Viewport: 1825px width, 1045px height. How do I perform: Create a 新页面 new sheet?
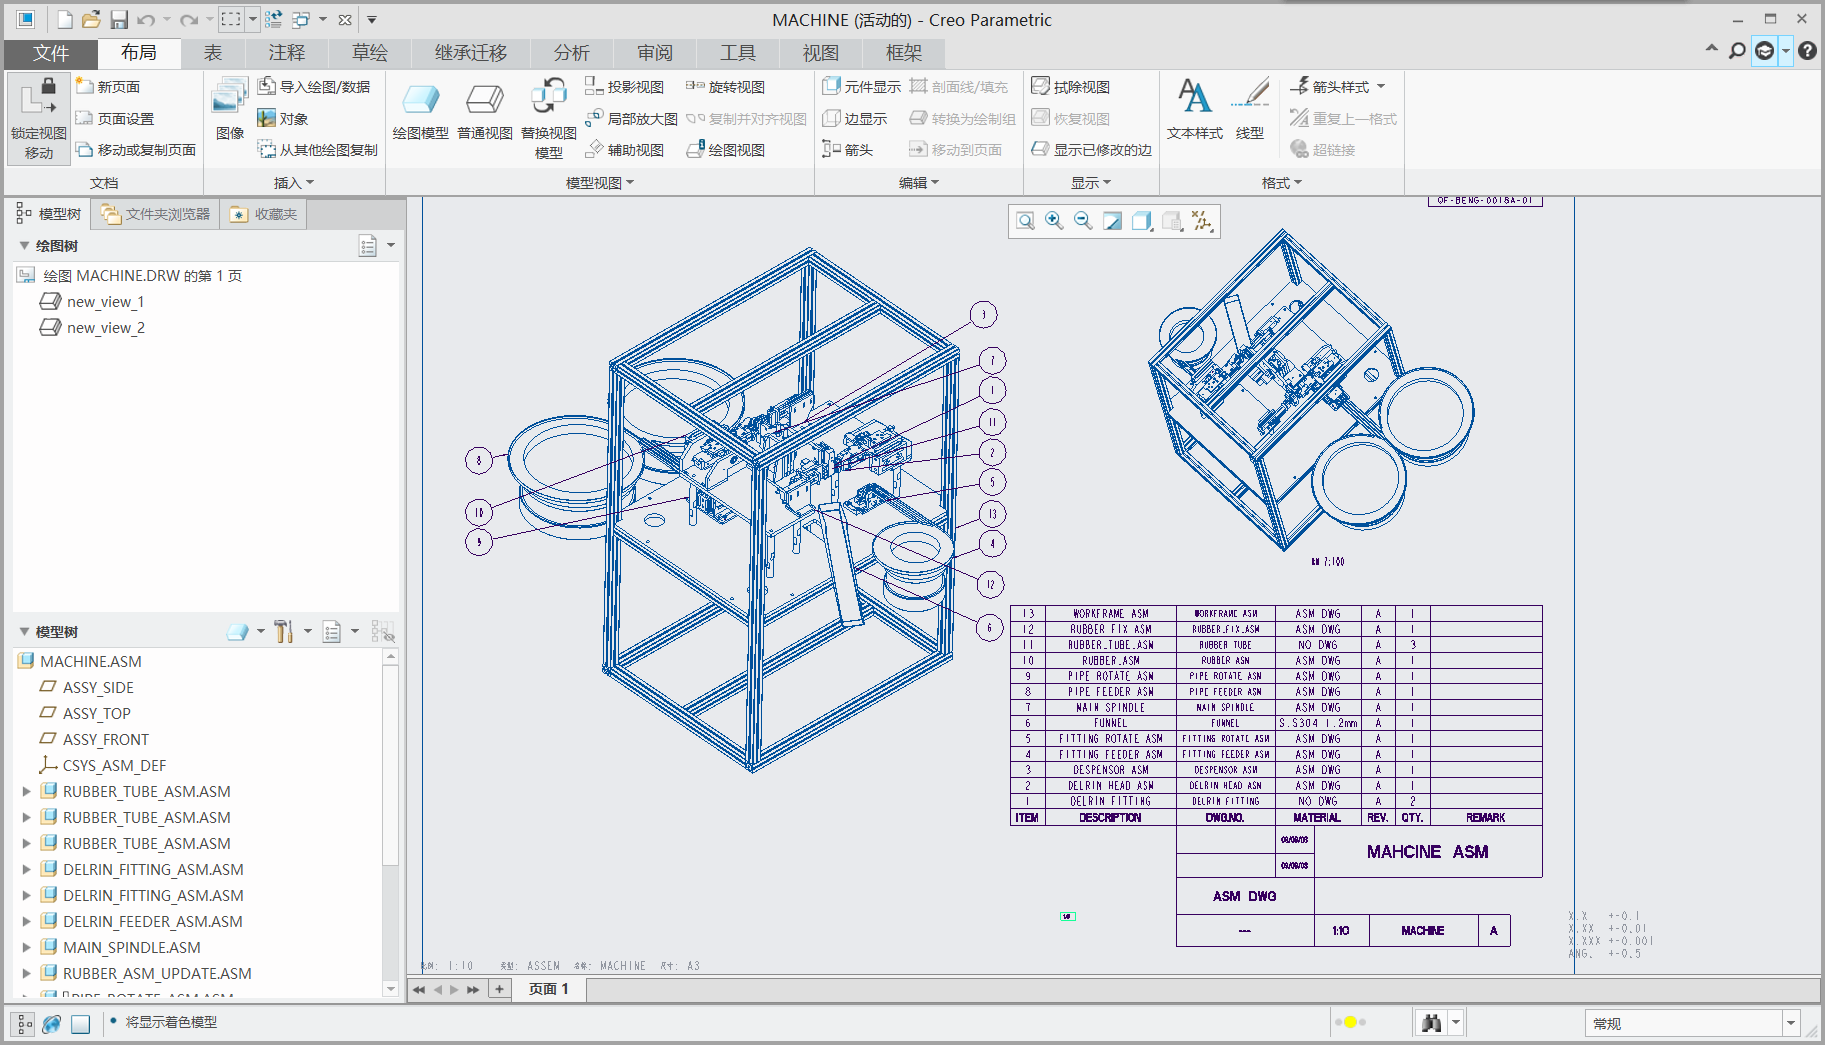click(108, 87)
